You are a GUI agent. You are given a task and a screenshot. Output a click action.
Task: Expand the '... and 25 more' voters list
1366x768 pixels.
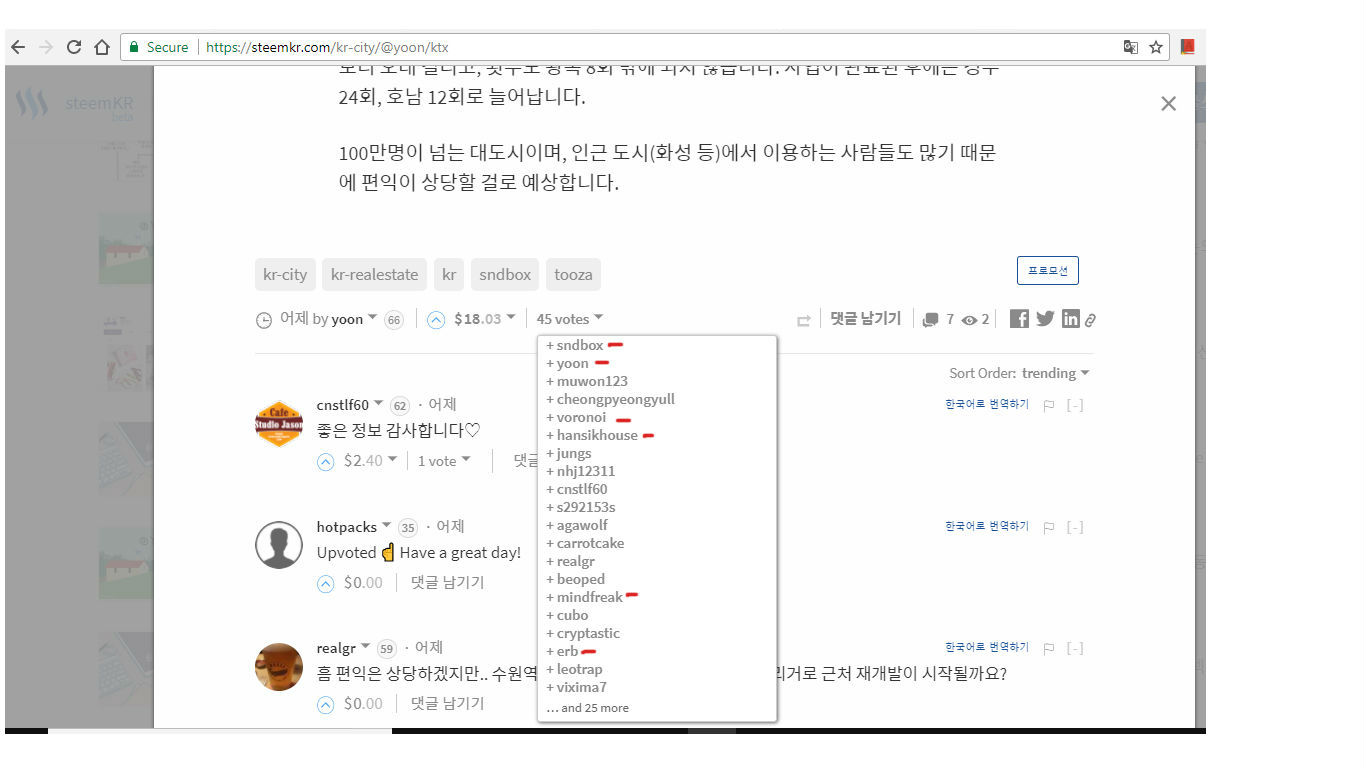point(587,707)
